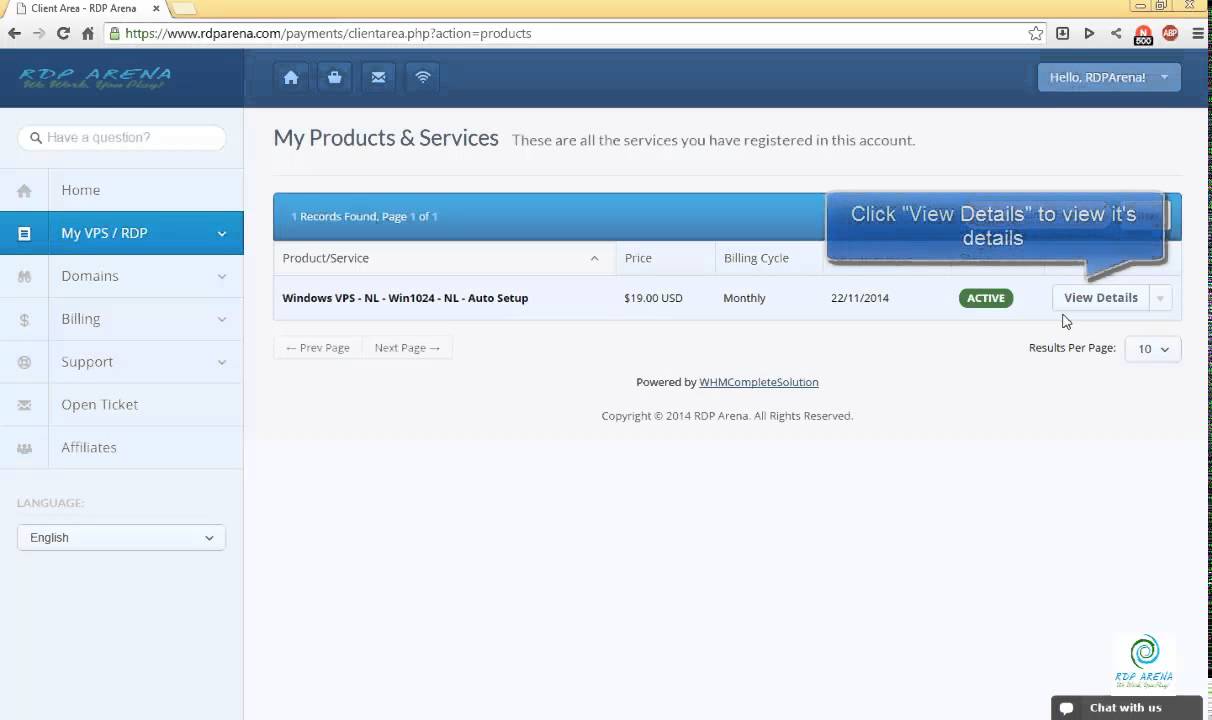Click chevron next to Billing in sidebar
The image size is (1212, 720).
click(222, 320)
